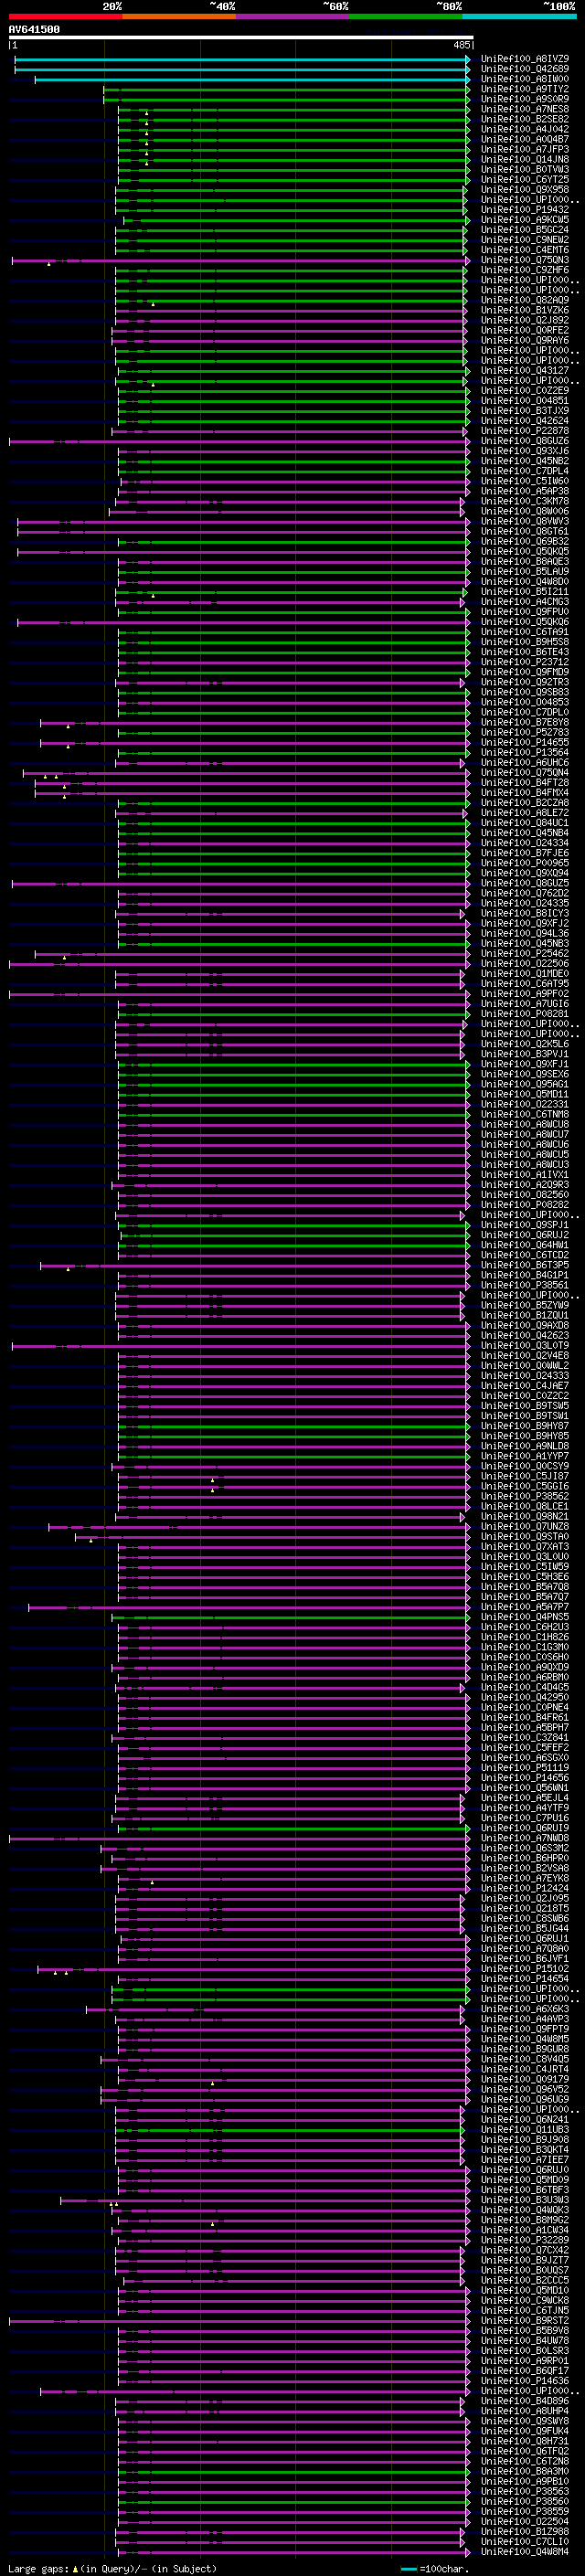Click label UniRef100_P38560
585x2576 pixels.
pyautogui.click(x=525, y=2501)
